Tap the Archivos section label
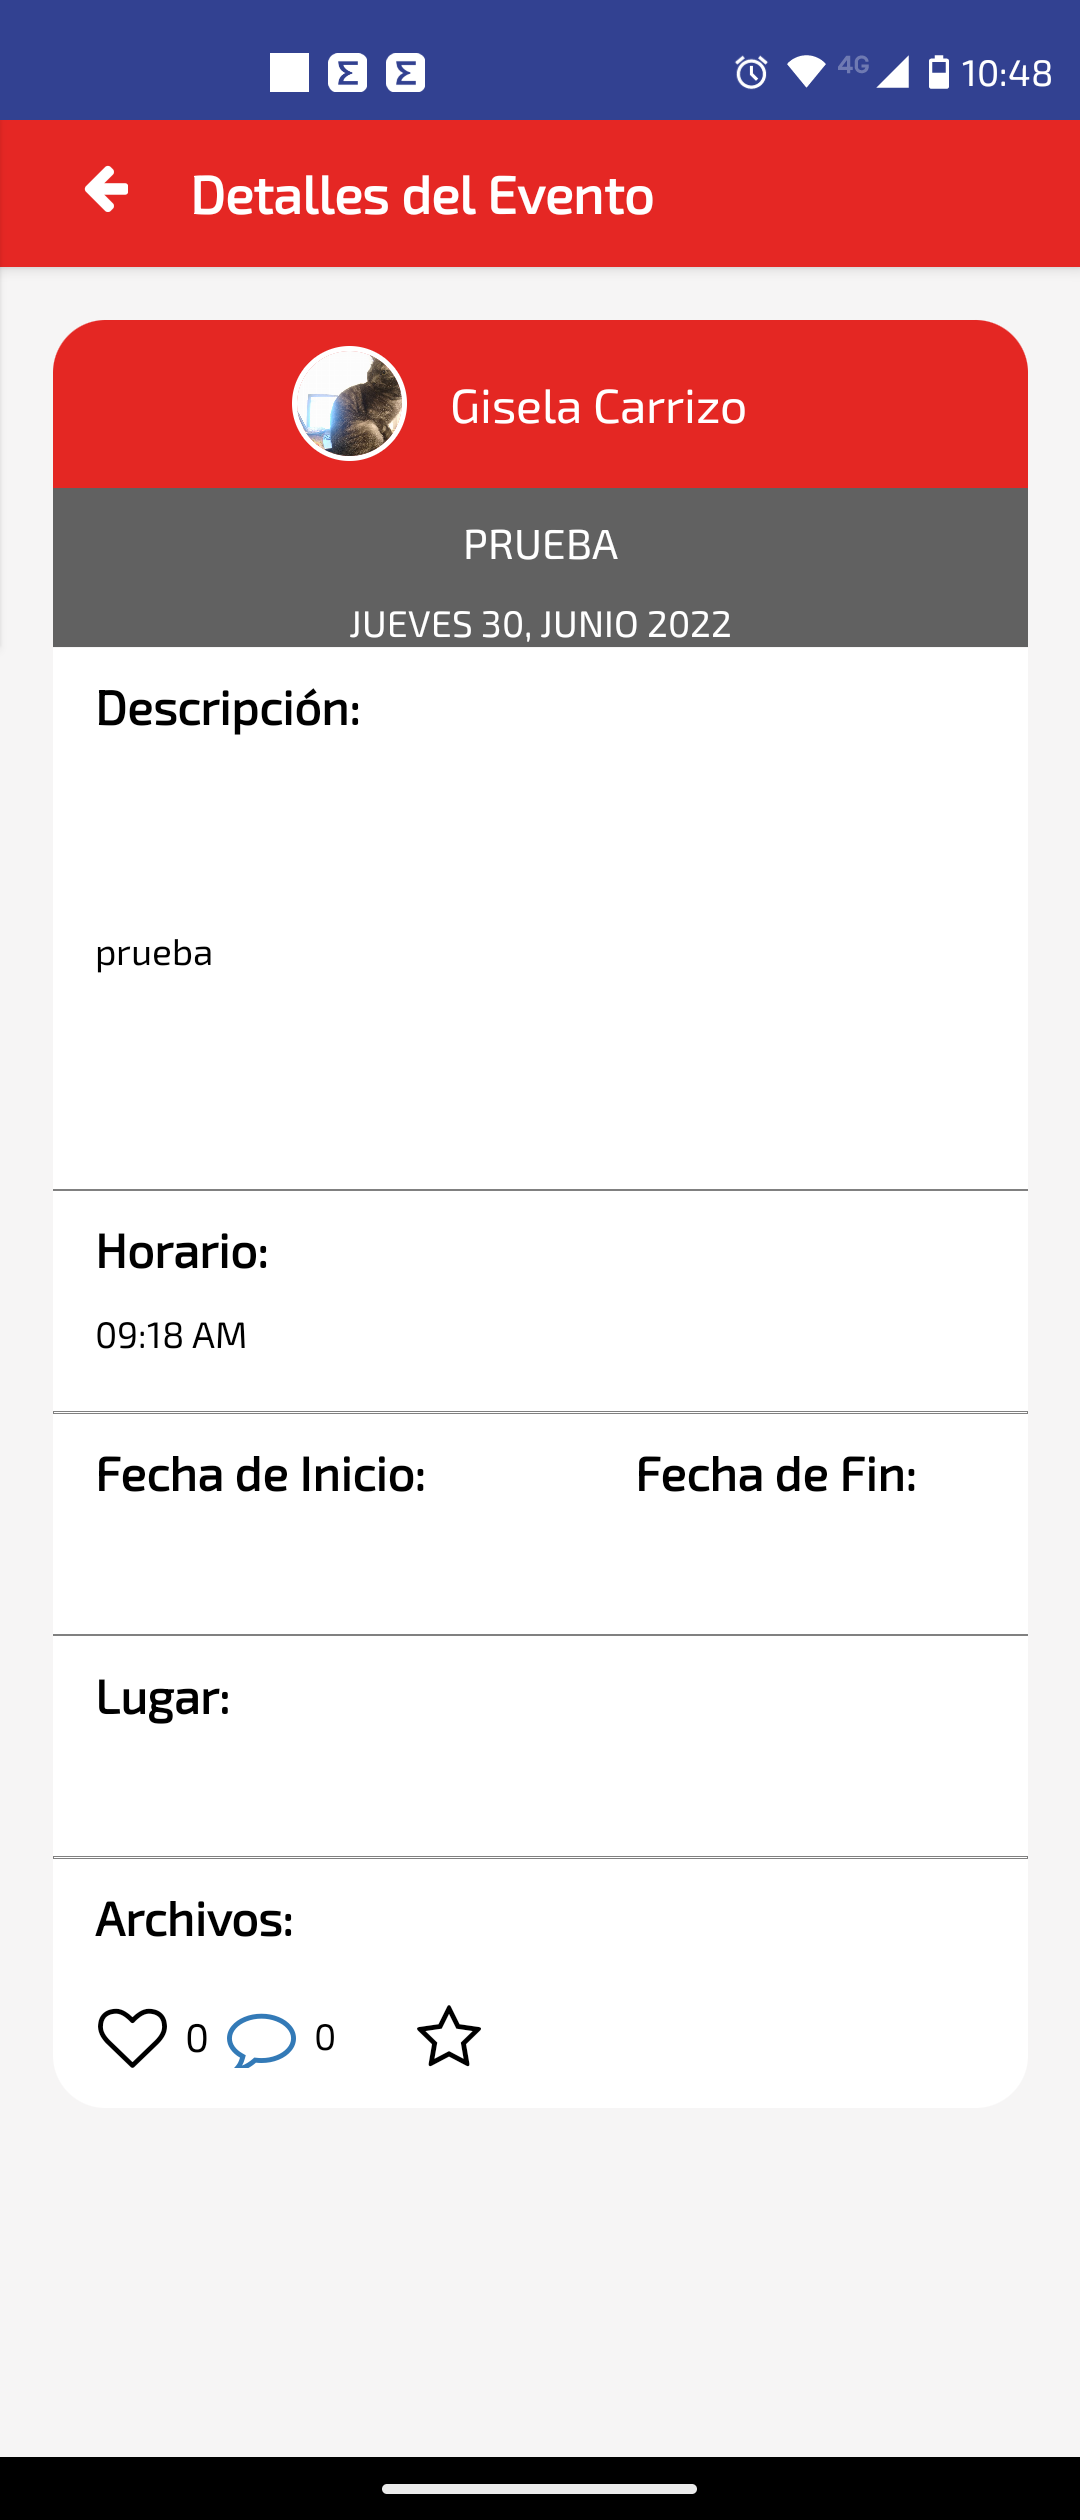1080x2520 pixels. pyautogui.click(x=195, y=1919)
